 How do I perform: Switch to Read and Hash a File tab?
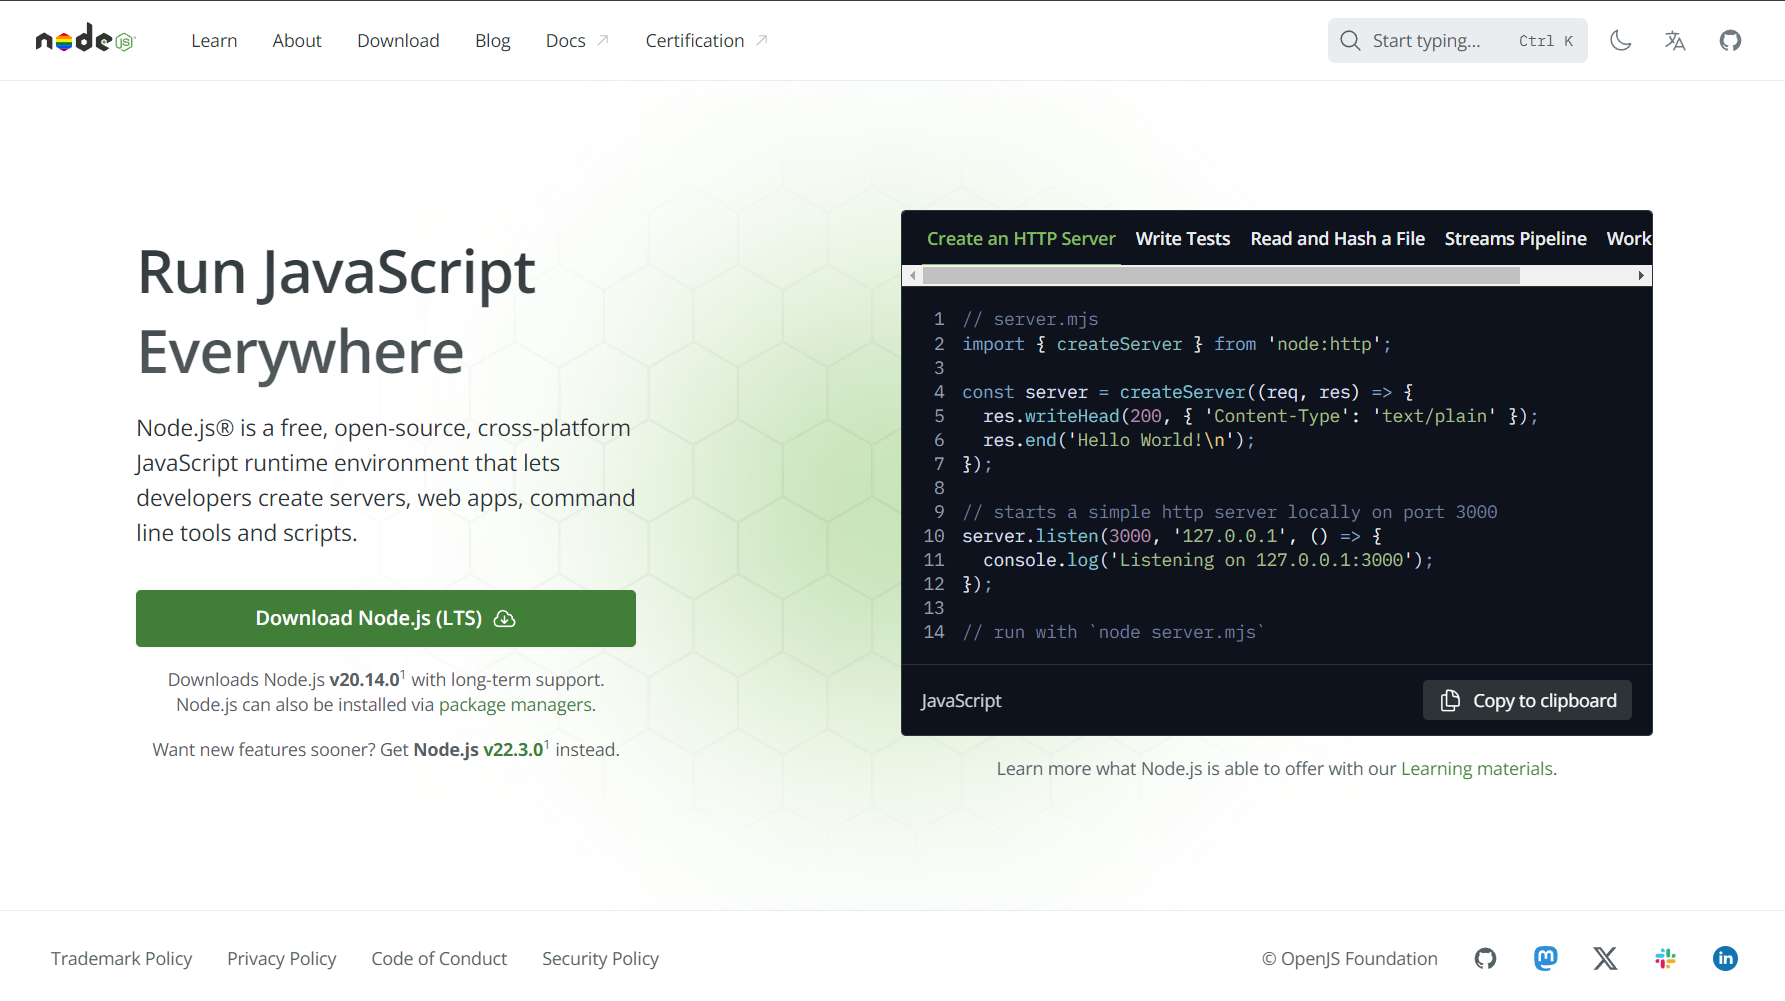[1337, 238]
